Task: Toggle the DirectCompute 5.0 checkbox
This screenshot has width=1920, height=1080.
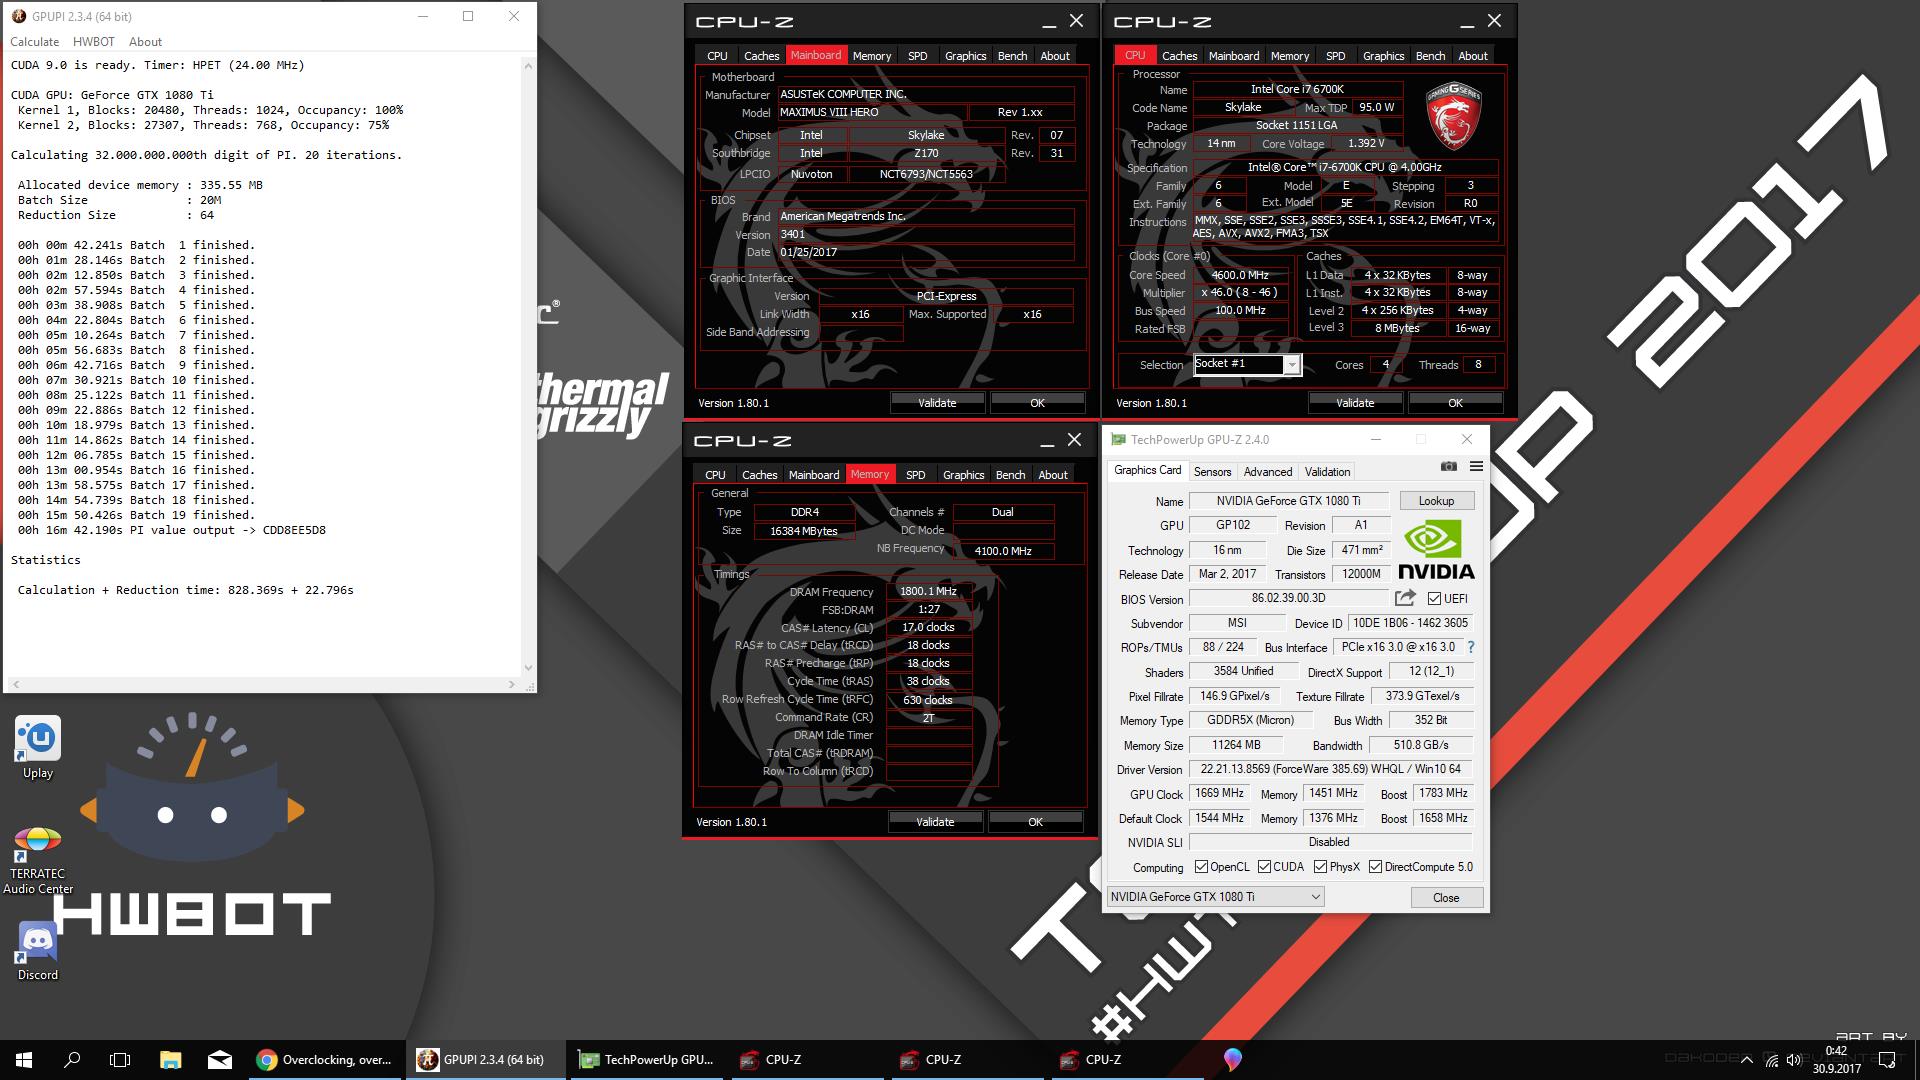Action: click(x=1375, y=867)
